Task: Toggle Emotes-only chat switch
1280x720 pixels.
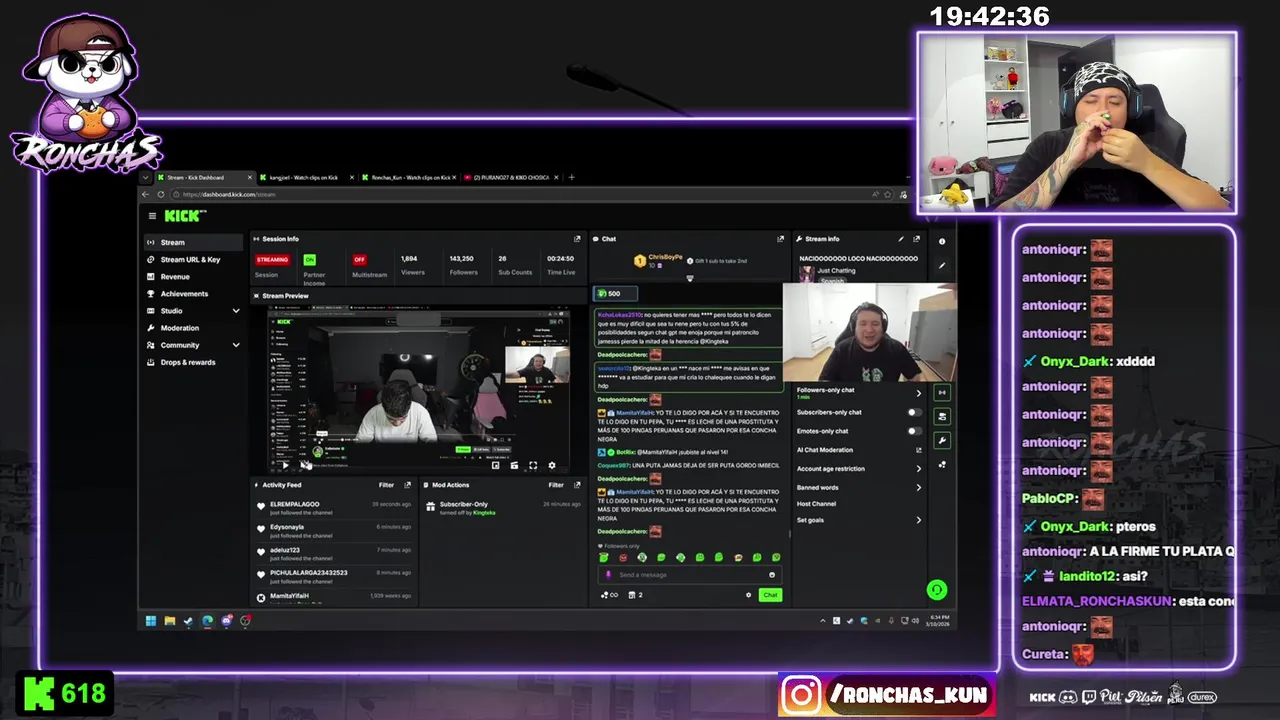Action: (x=914, y=431)
